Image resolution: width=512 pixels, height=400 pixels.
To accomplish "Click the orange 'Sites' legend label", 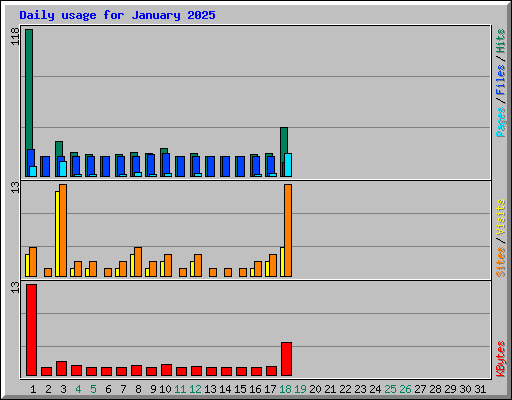I will 500,262.
